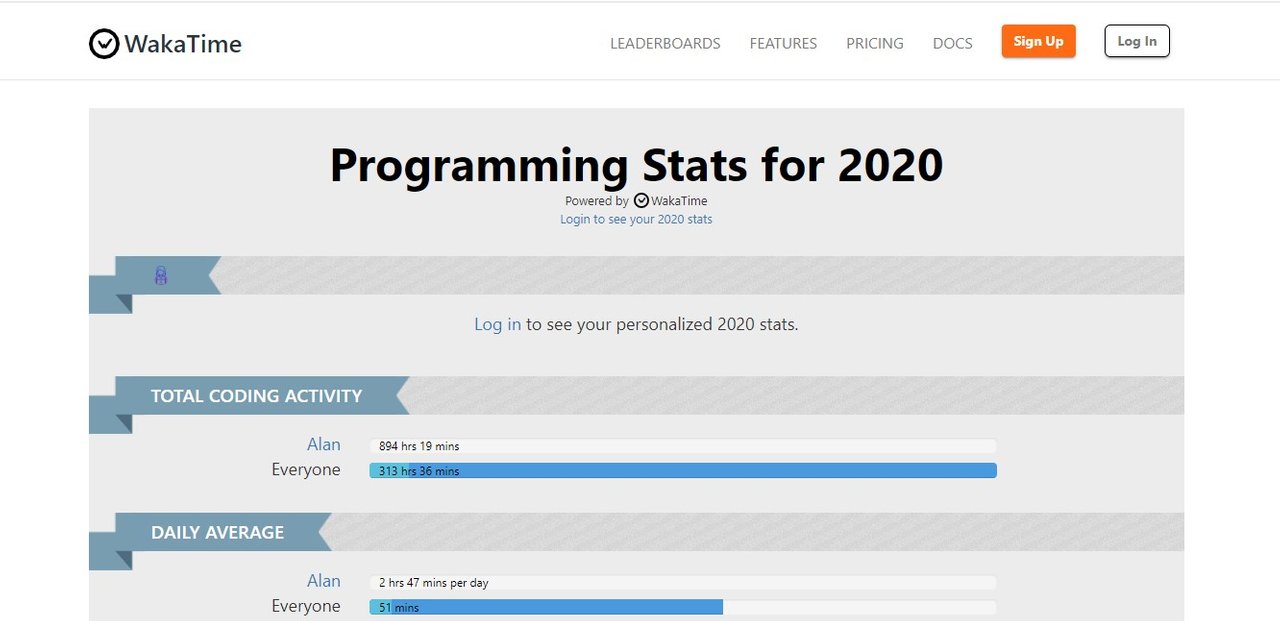Click the 'Powered by' text

[597, 201]
